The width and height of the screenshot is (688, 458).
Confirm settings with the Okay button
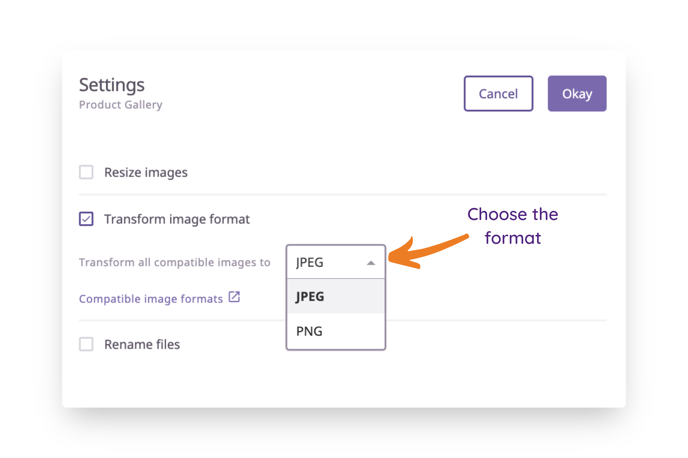[x=577, y=93]
